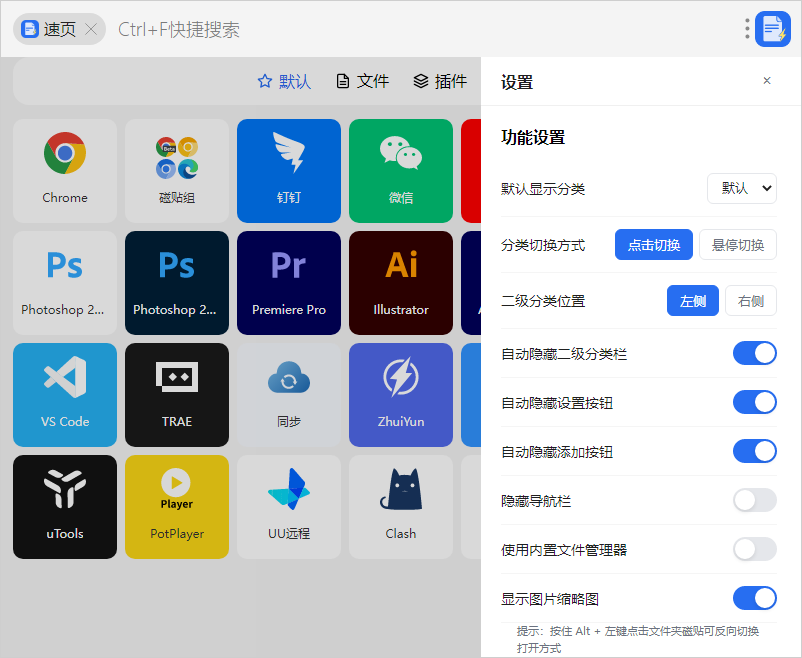Toggle 显示图片缩略图 switch
The height and width of the screenshot is (658, 802).
tap(754, 598)
